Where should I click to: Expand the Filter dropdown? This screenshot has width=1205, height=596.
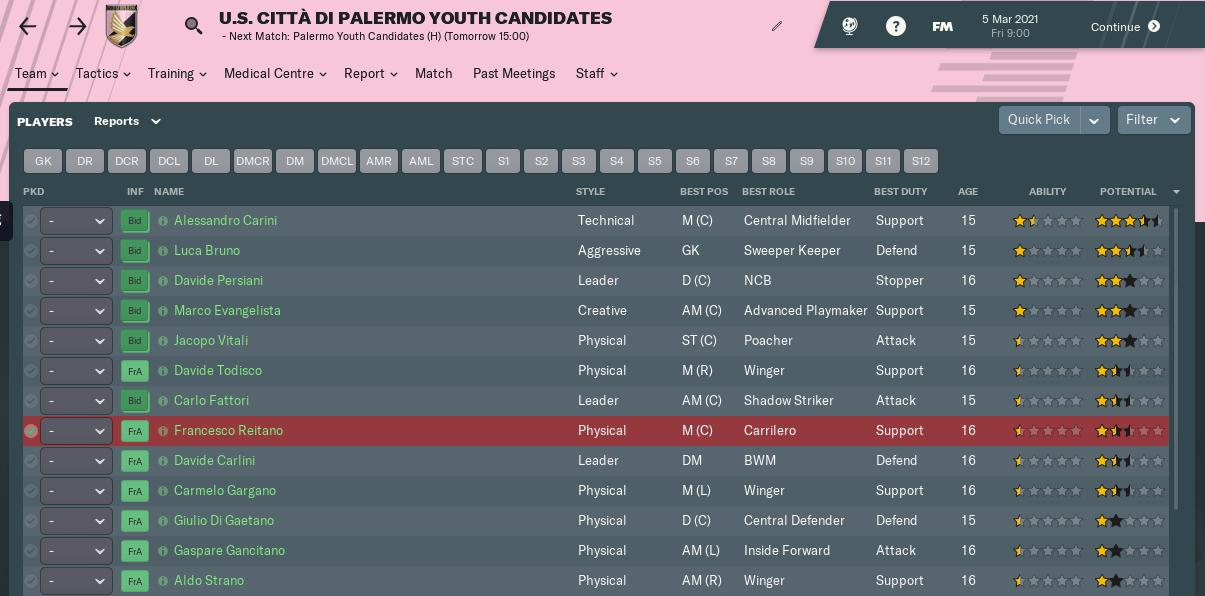click(x=1154, y=120)
